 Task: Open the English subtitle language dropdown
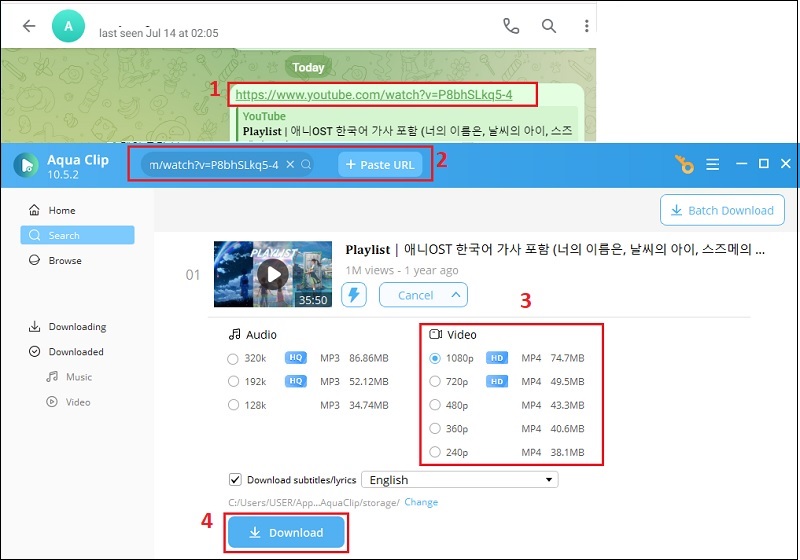tap(460, 480)
